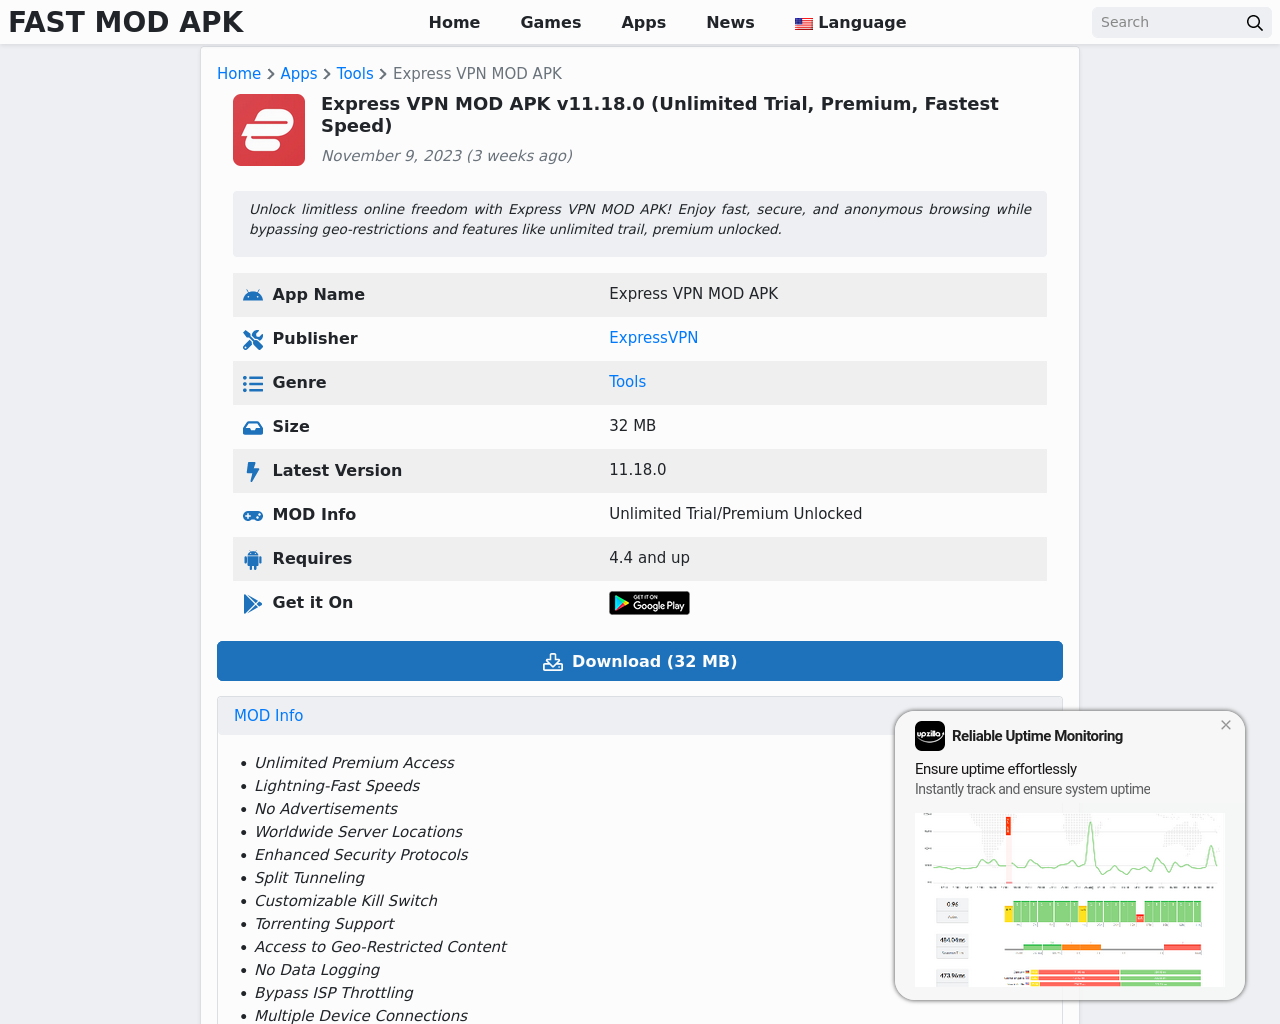Screen dimensions: 1280x1024
Task: Close the Reliable Uptime Monitoring ad
Action: (1226, 725)
